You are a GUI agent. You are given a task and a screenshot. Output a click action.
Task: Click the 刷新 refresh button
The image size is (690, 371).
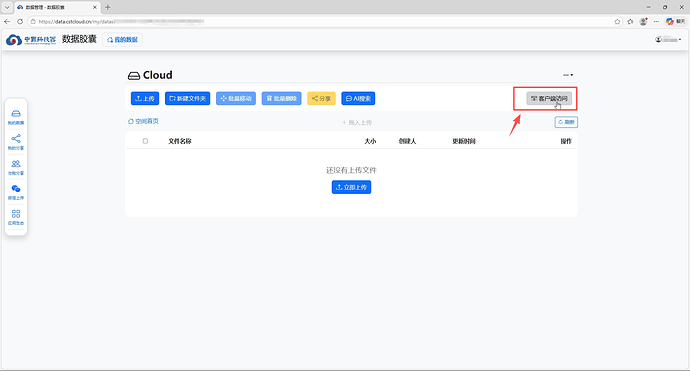tap(566, 122)
